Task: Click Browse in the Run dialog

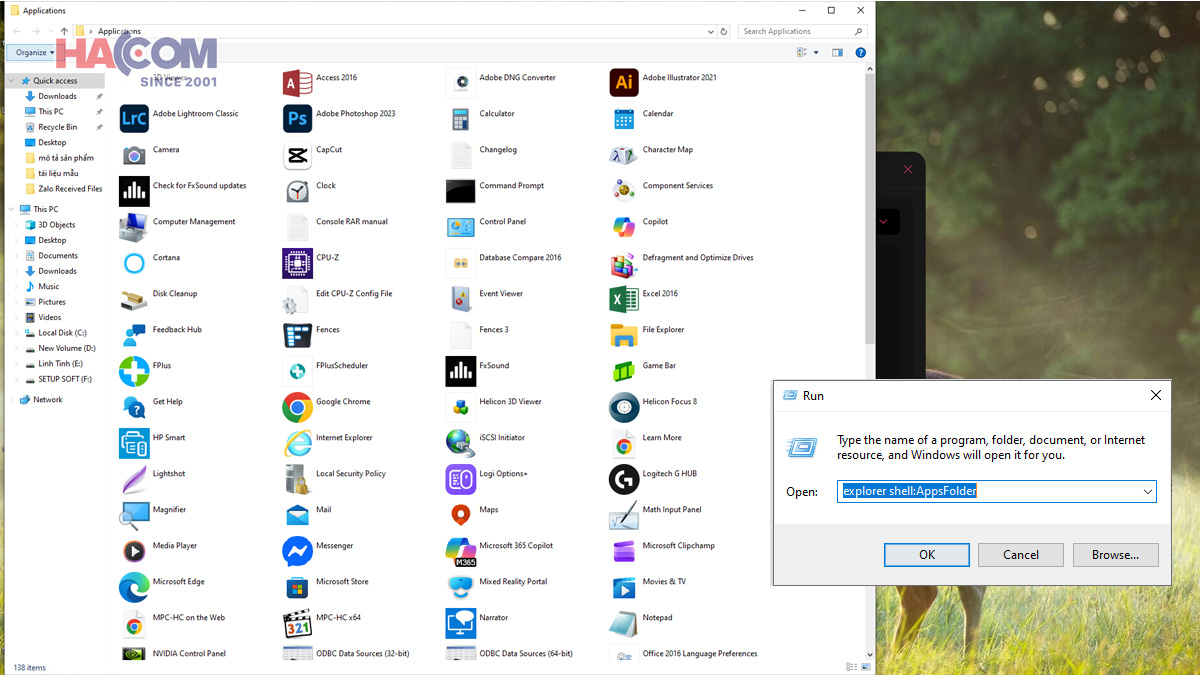Action: point(1115,554)
